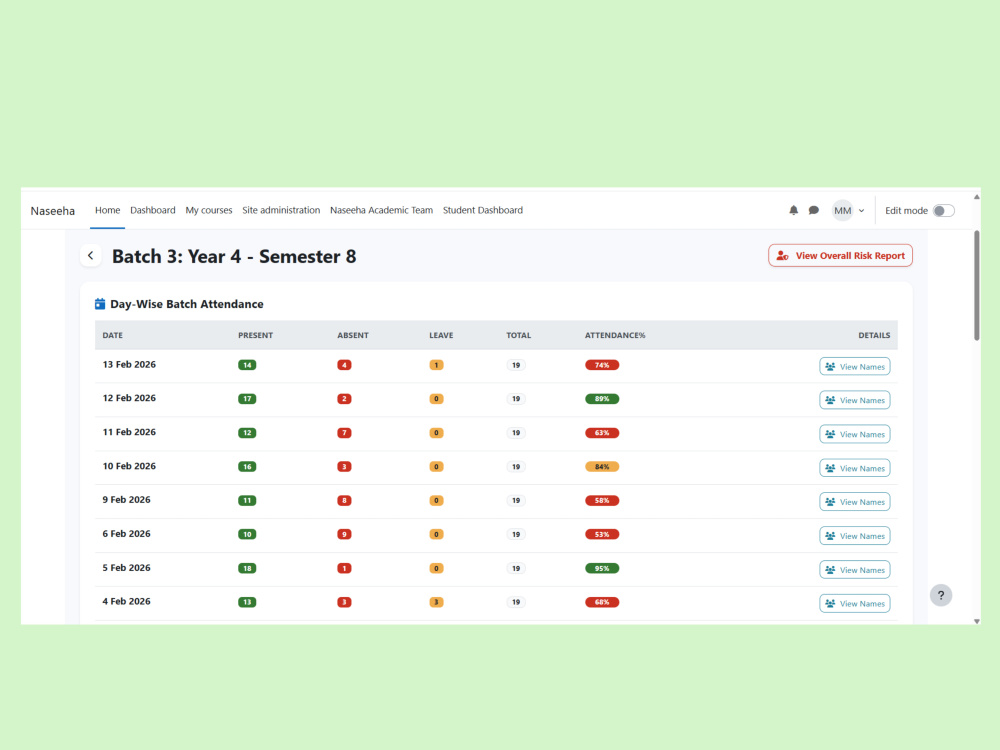View Names for 5 Feb 2026
1000x750 pixels.
[x=855, y=570]
